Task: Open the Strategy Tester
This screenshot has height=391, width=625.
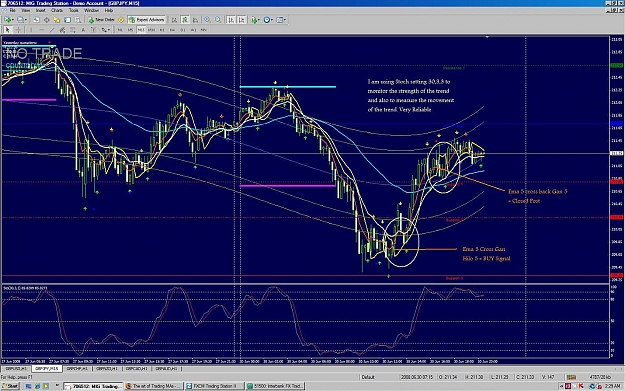Action: tap(78, 20)
